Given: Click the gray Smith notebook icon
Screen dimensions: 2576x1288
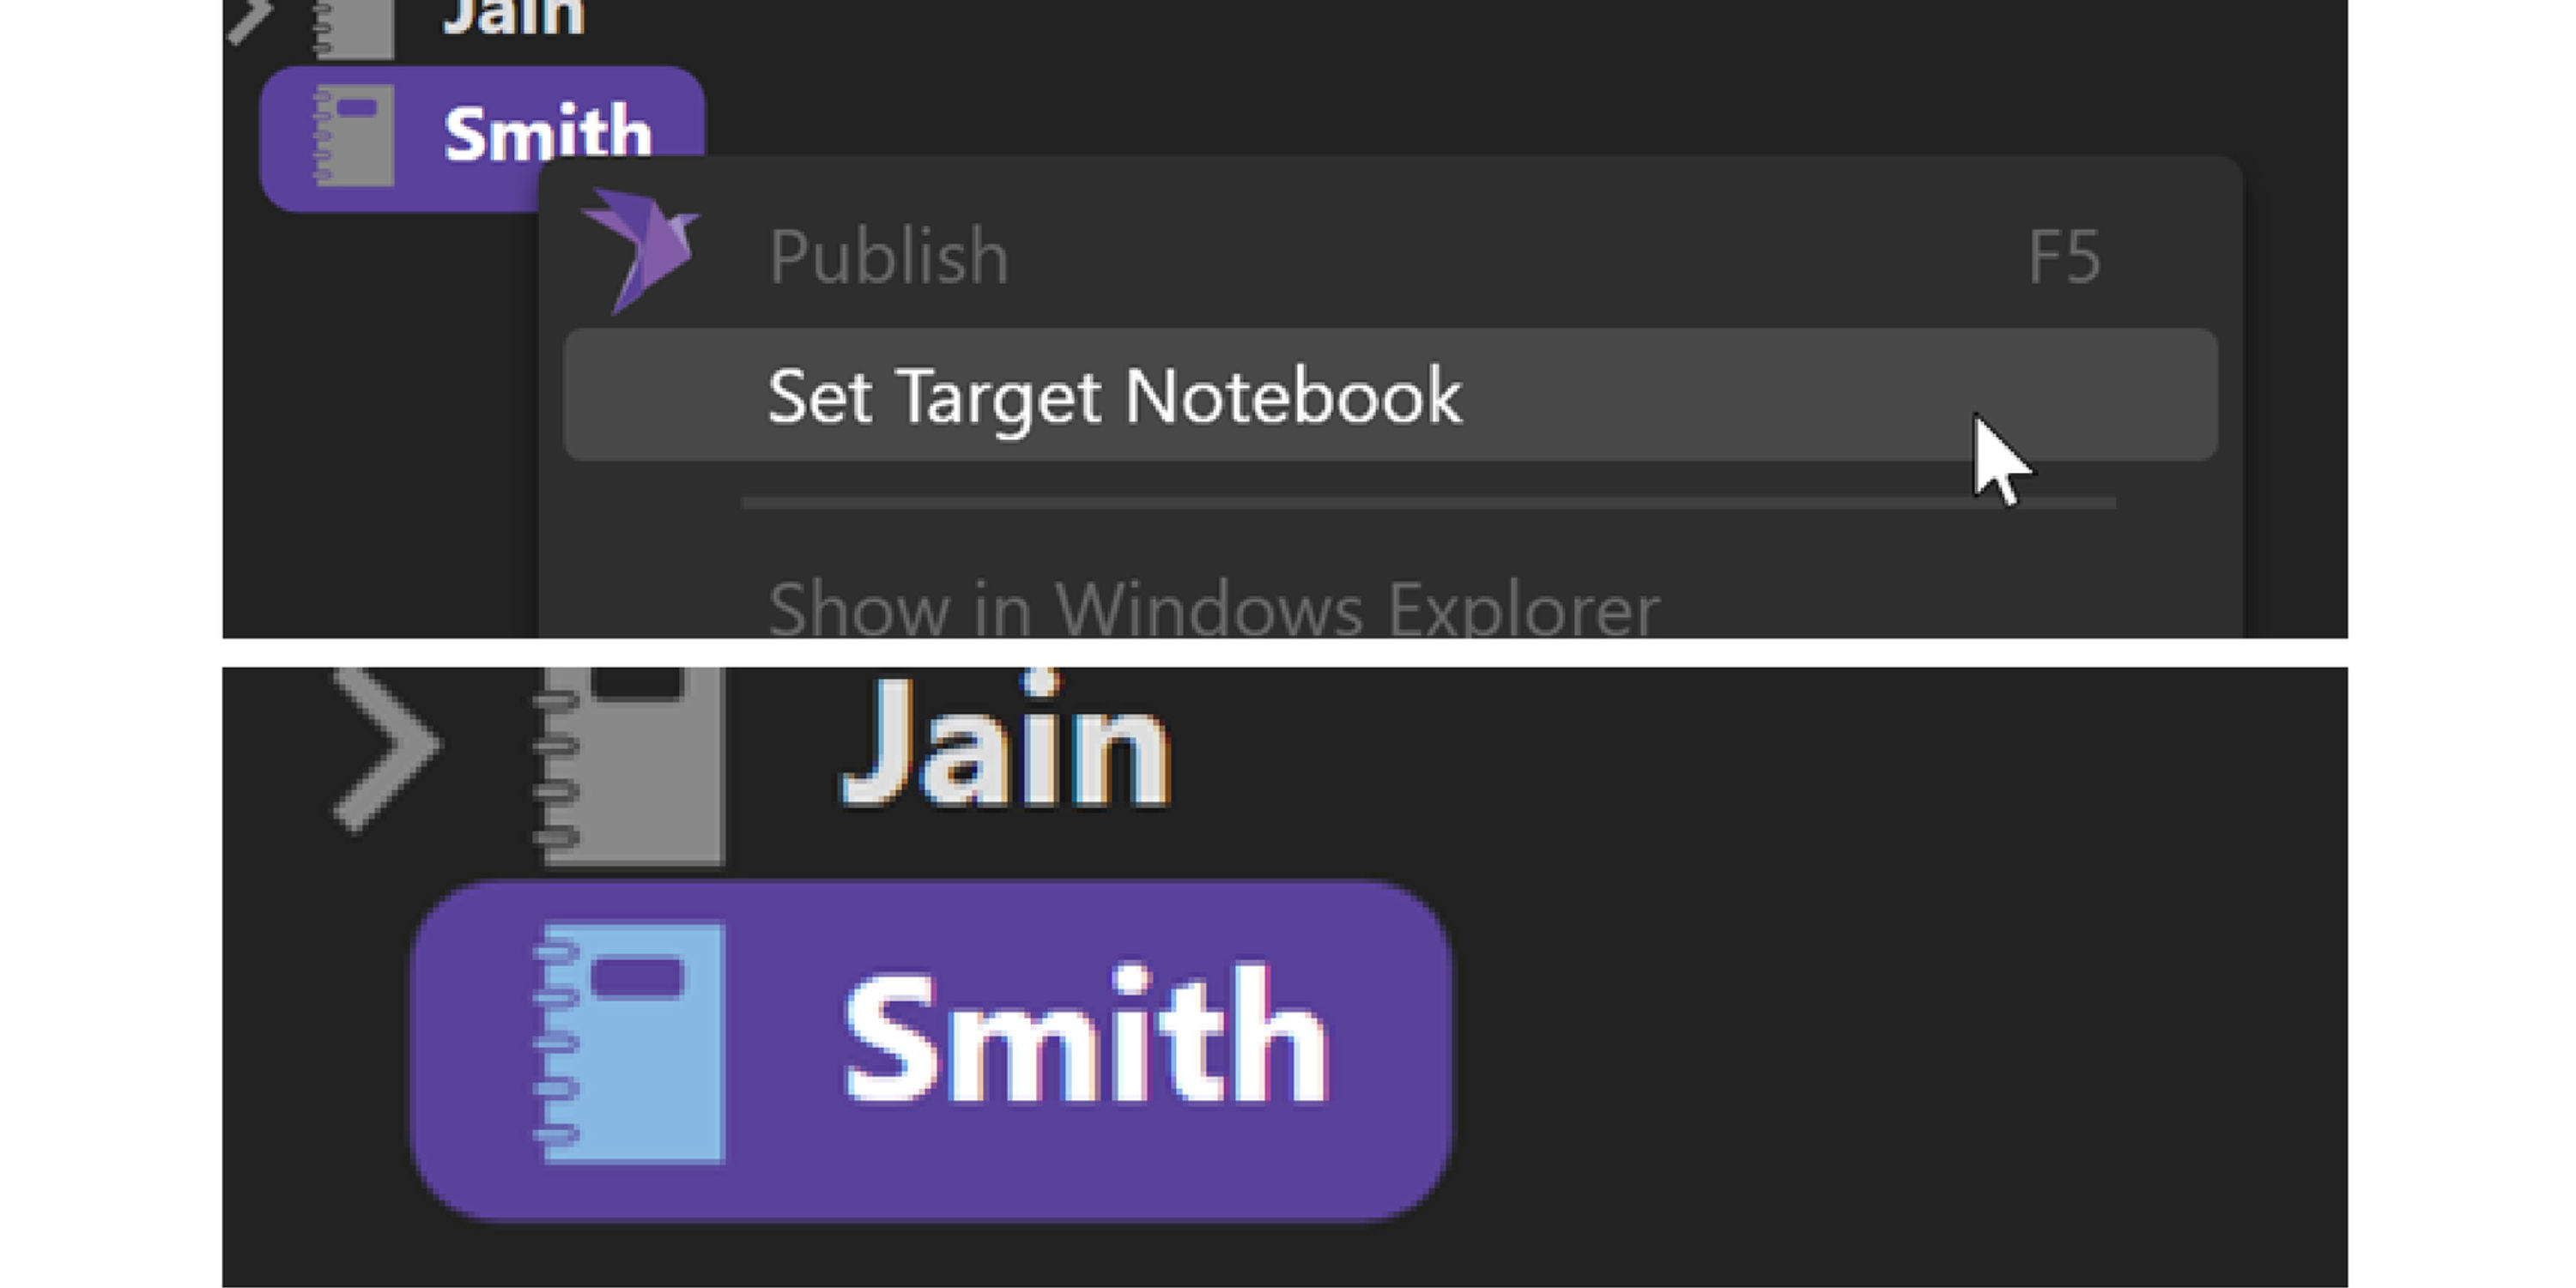Looking at the screenshot, I should 353,136.
